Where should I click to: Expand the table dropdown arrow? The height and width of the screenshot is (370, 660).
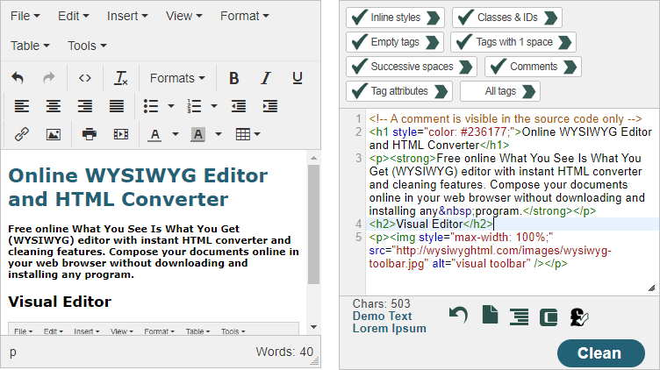point(257,135)
